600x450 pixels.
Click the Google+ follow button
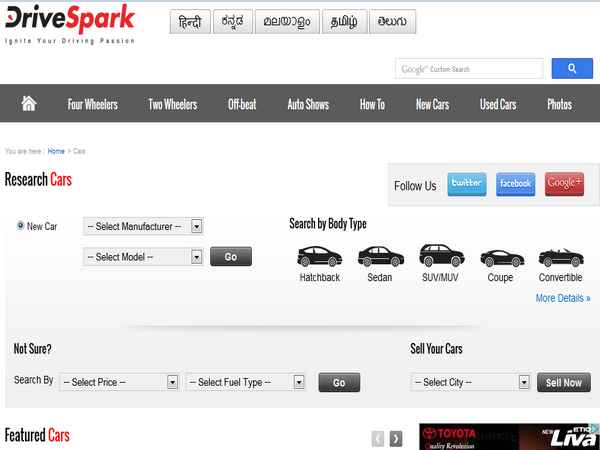point(564,184)
